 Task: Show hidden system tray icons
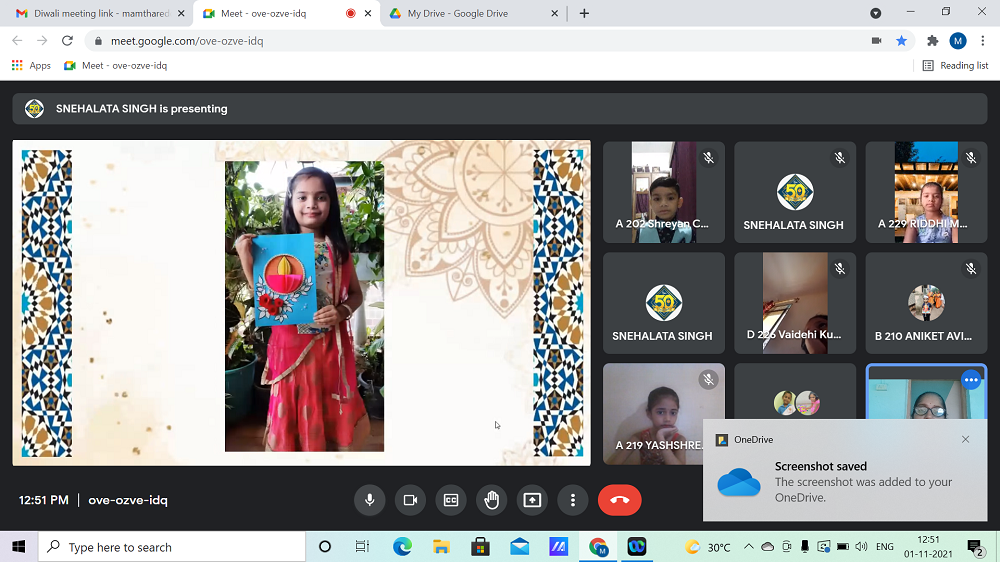point(748,547)
